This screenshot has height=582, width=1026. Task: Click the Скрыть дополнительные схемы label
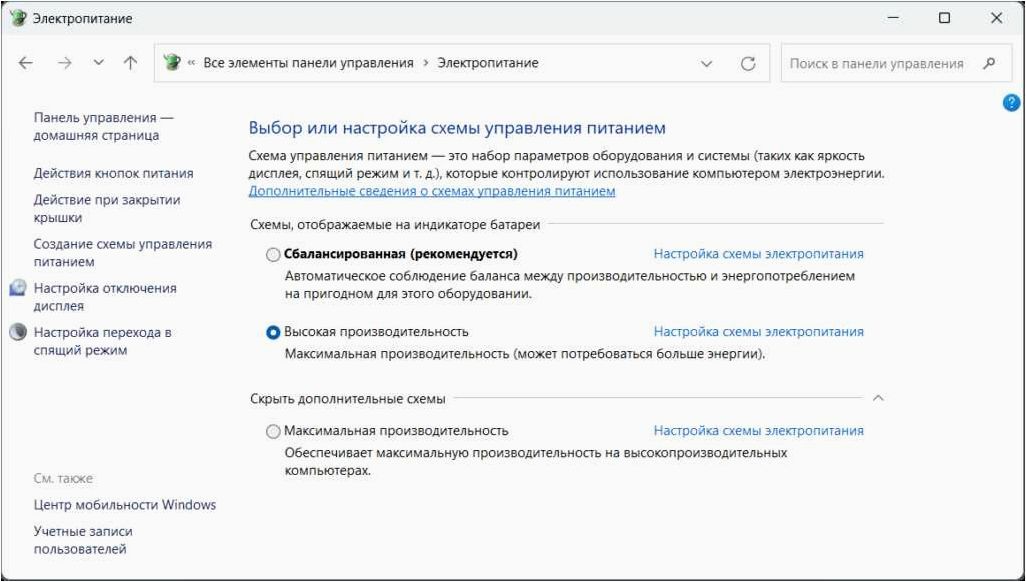tap(347, 399)
